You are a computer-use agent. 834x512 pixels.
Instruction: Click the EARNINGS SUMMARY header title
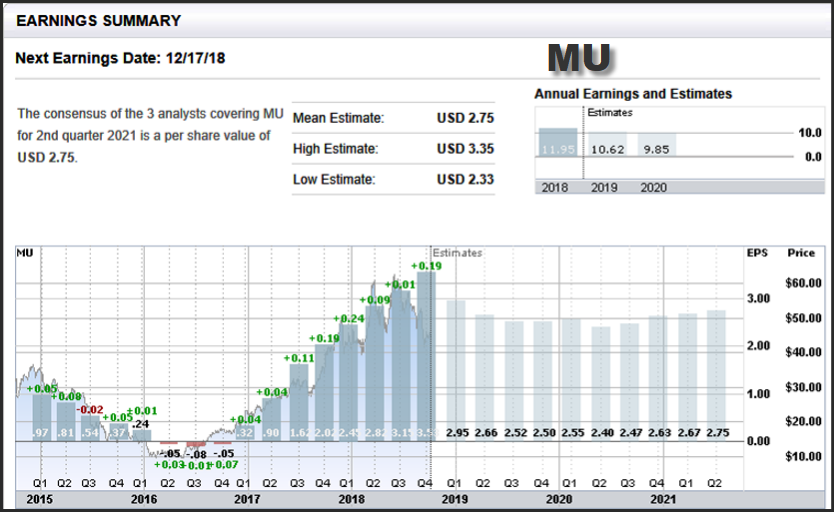coord(99,20)
